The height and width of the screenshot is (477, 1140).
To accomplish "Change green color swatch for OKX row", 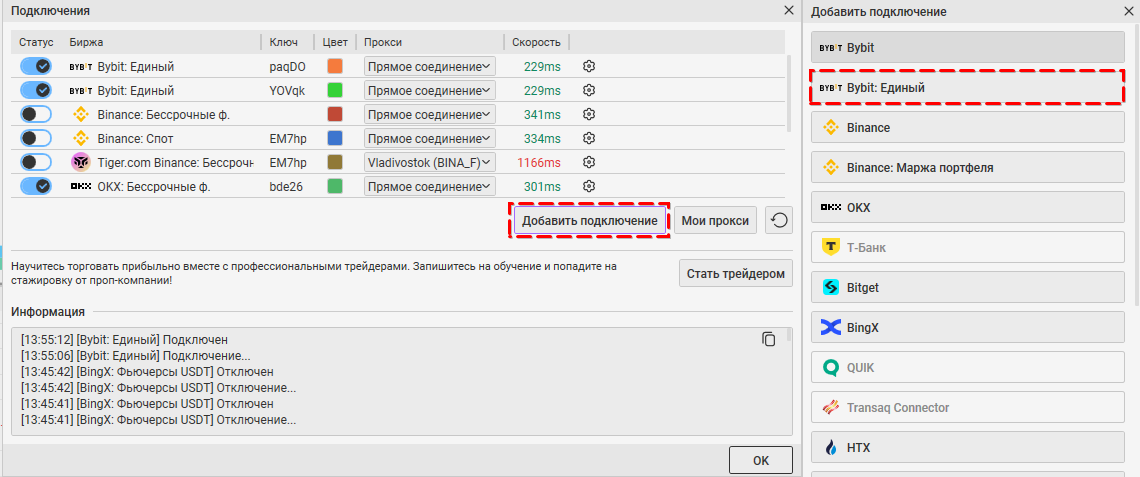I will (x=334, y=186).
